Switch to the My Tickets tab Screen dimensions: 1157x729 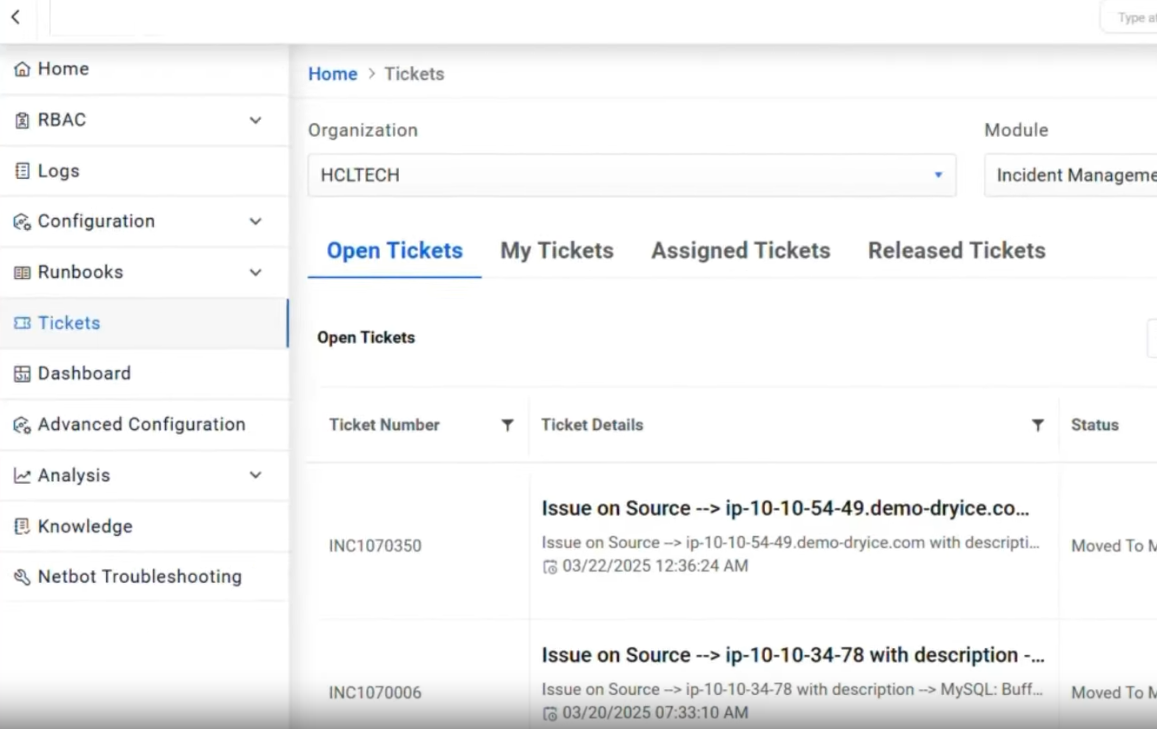557,251
